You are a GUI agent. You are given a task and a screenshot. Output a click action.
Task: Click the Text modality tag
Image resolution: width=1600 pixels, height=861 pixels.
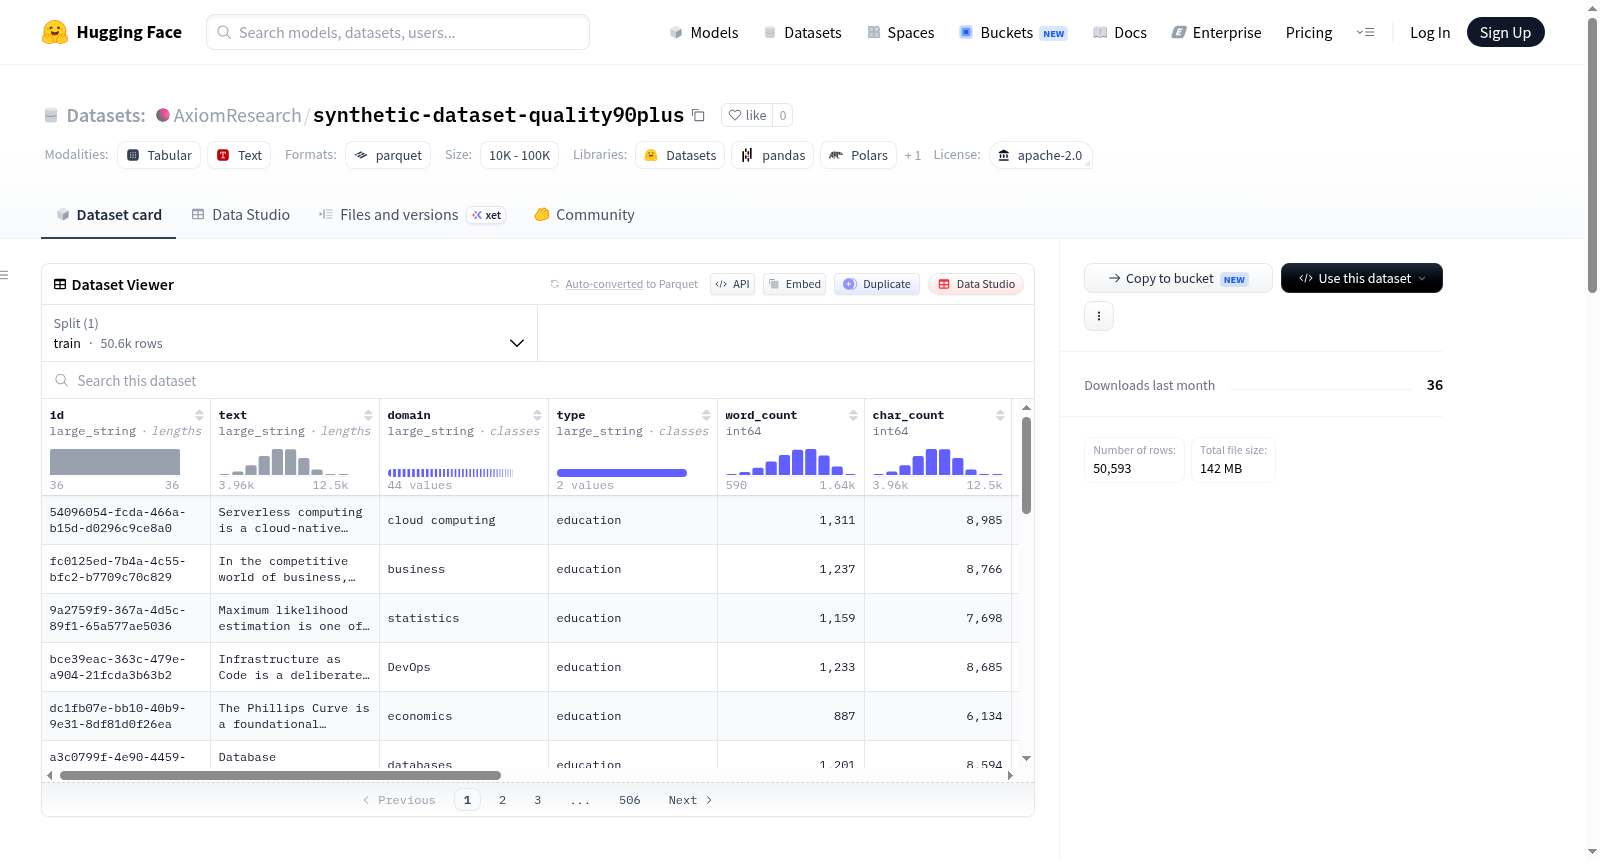[240, 155]
